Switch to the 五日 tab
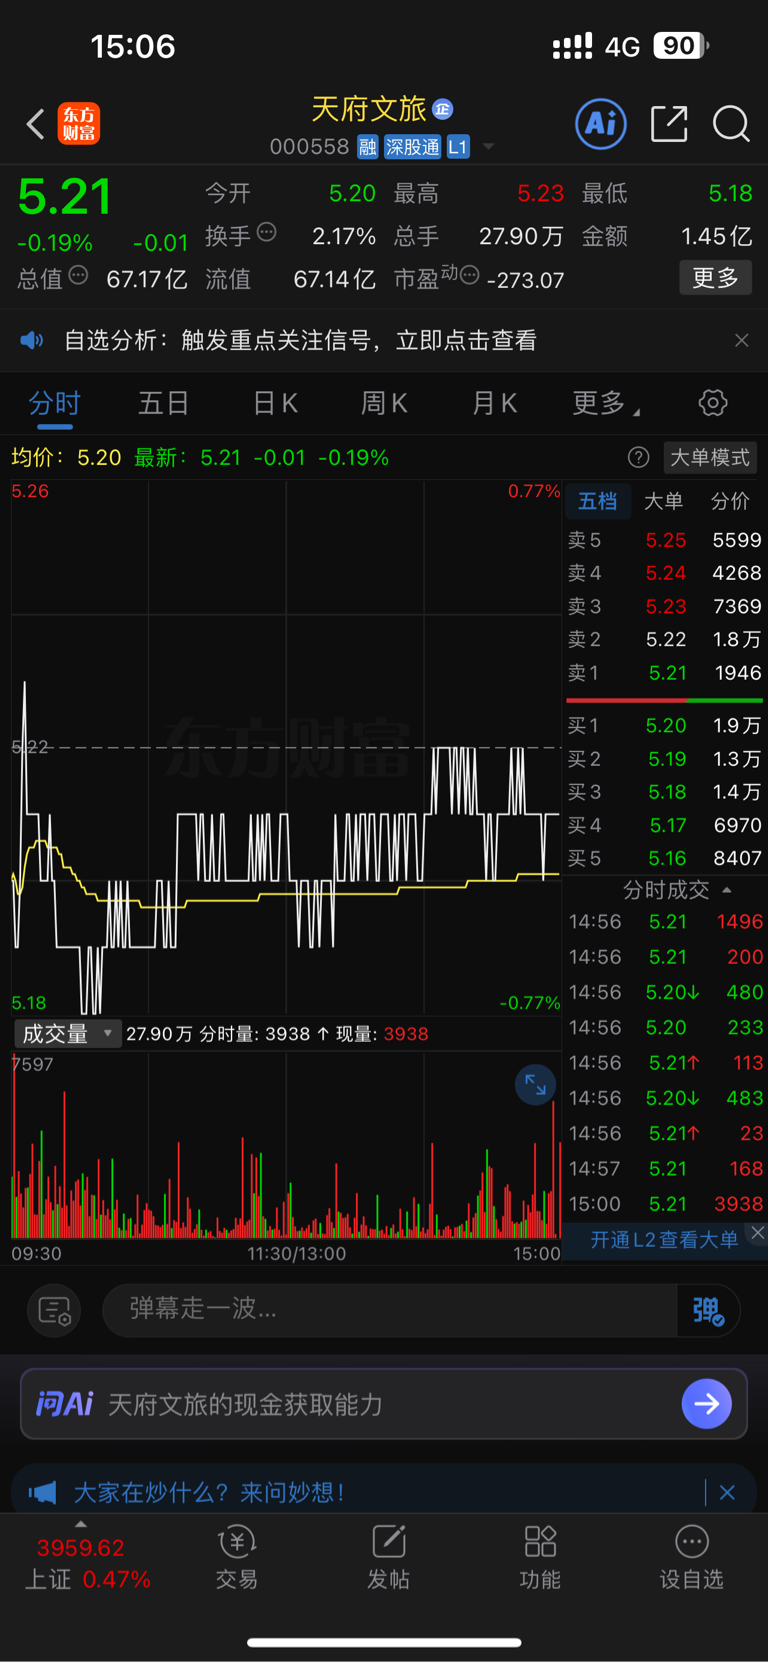This screenshot has height=1662, width=768. (x=164, y=404)
